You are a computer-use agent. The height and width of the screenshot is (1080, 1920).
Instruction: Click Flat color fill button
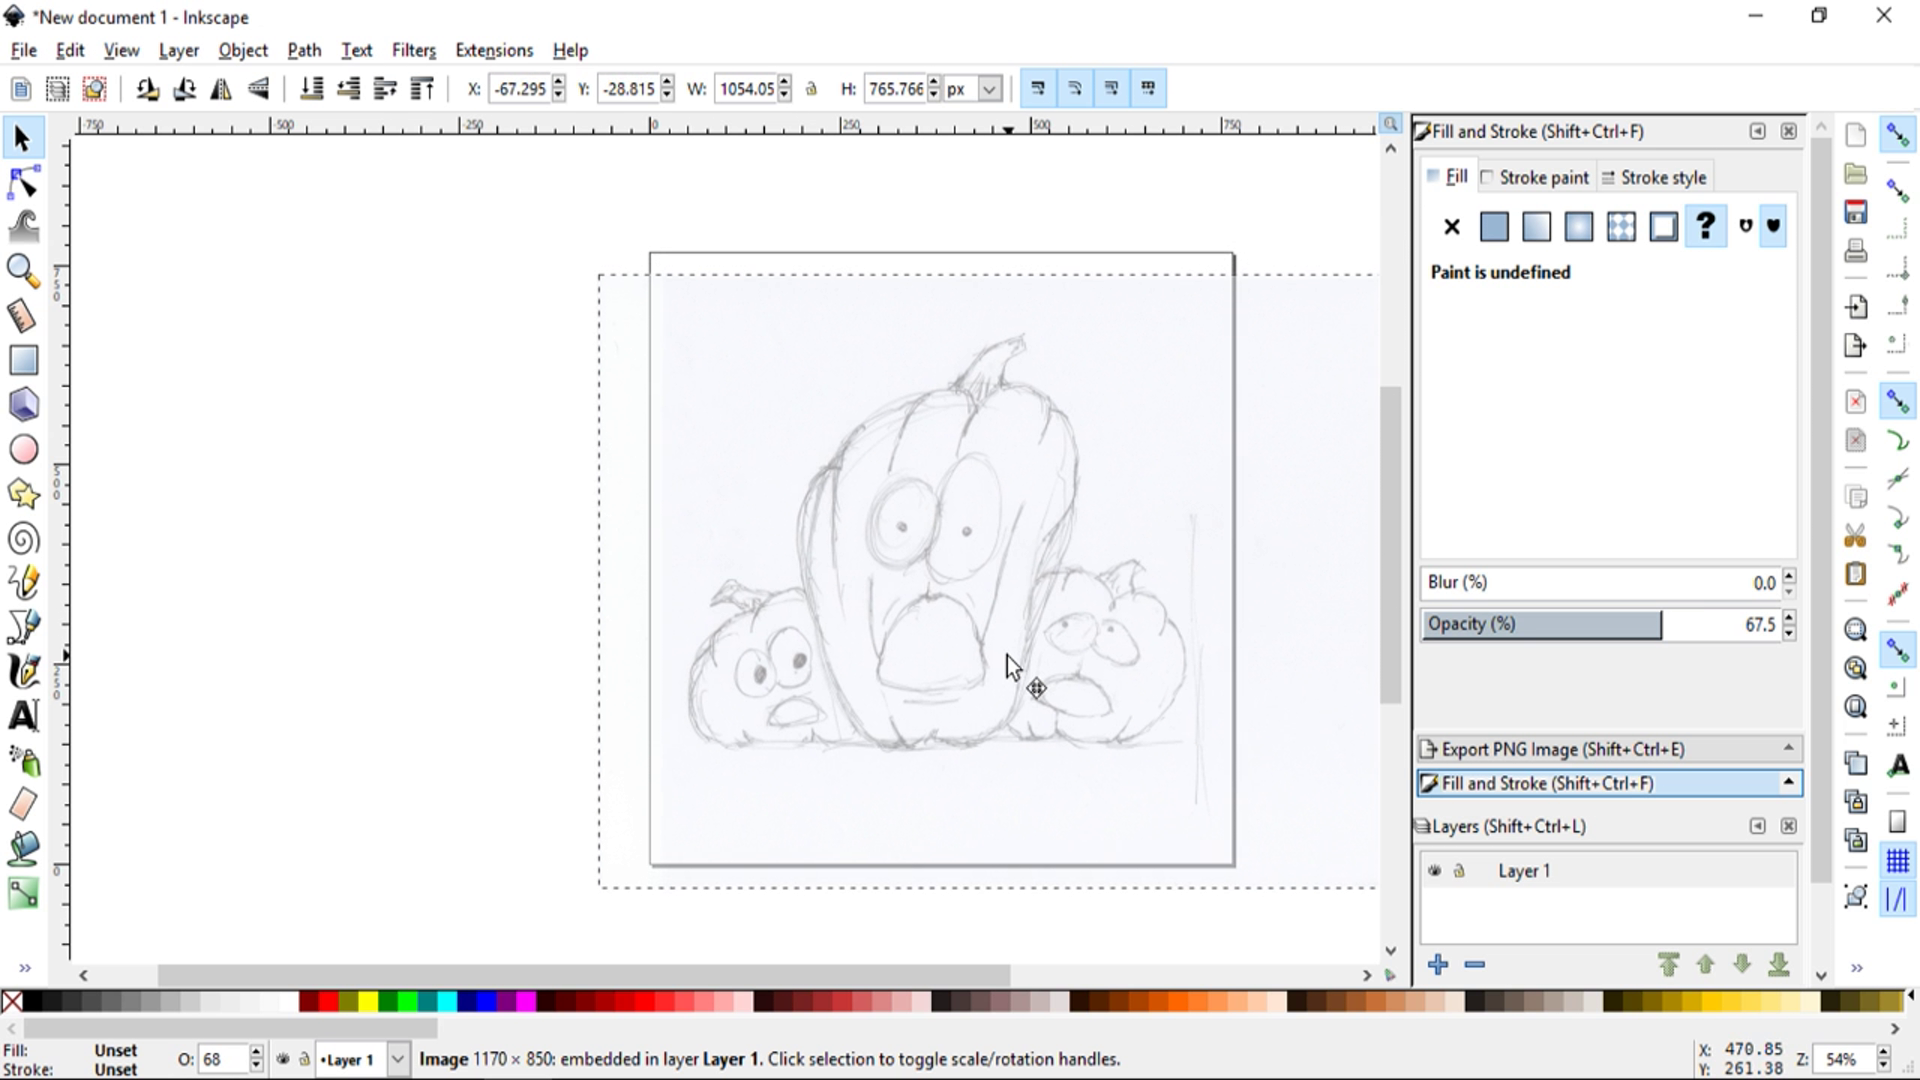pos(1494,227)
